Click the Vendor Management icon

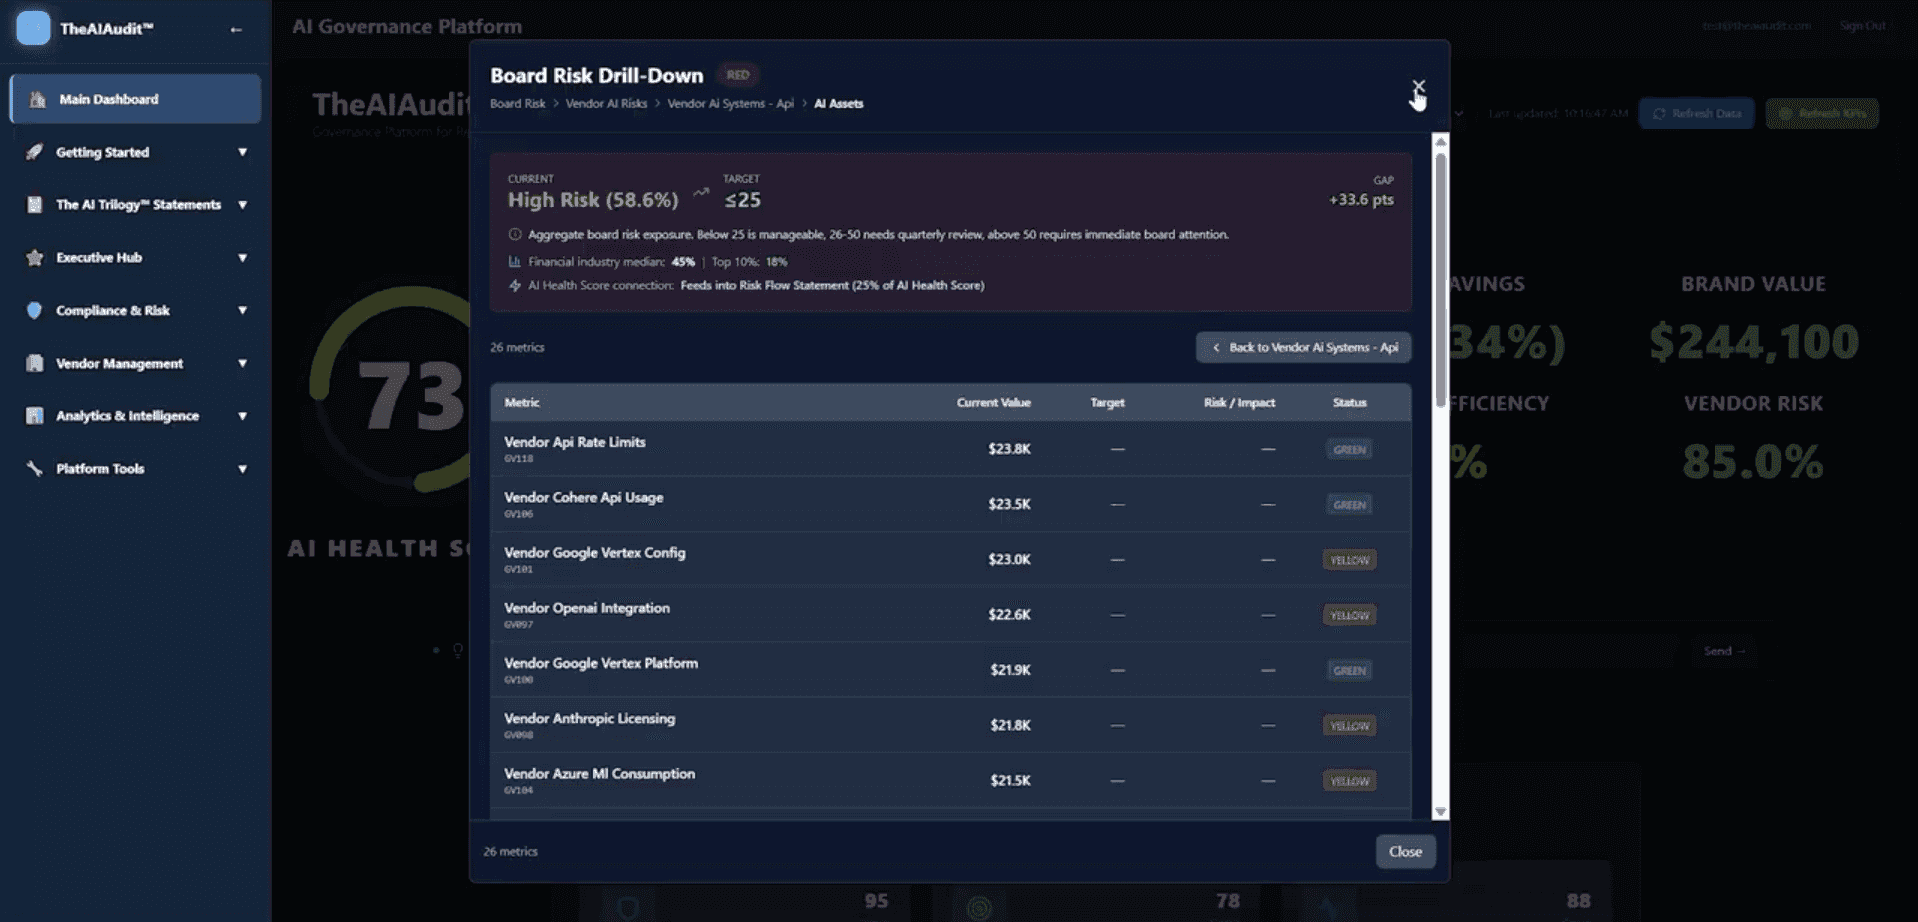pyautogui.click(x=35, y=363)
